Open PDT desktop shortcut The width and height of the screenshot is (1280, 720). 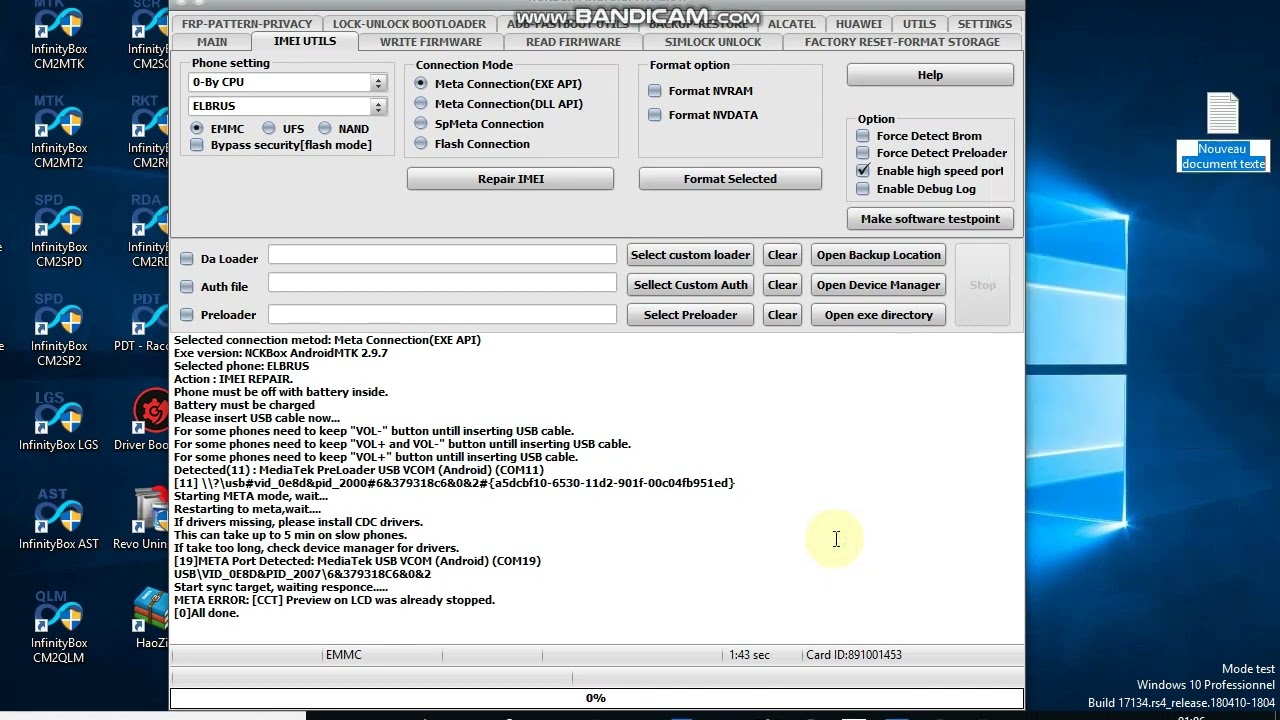coord(147,323)
